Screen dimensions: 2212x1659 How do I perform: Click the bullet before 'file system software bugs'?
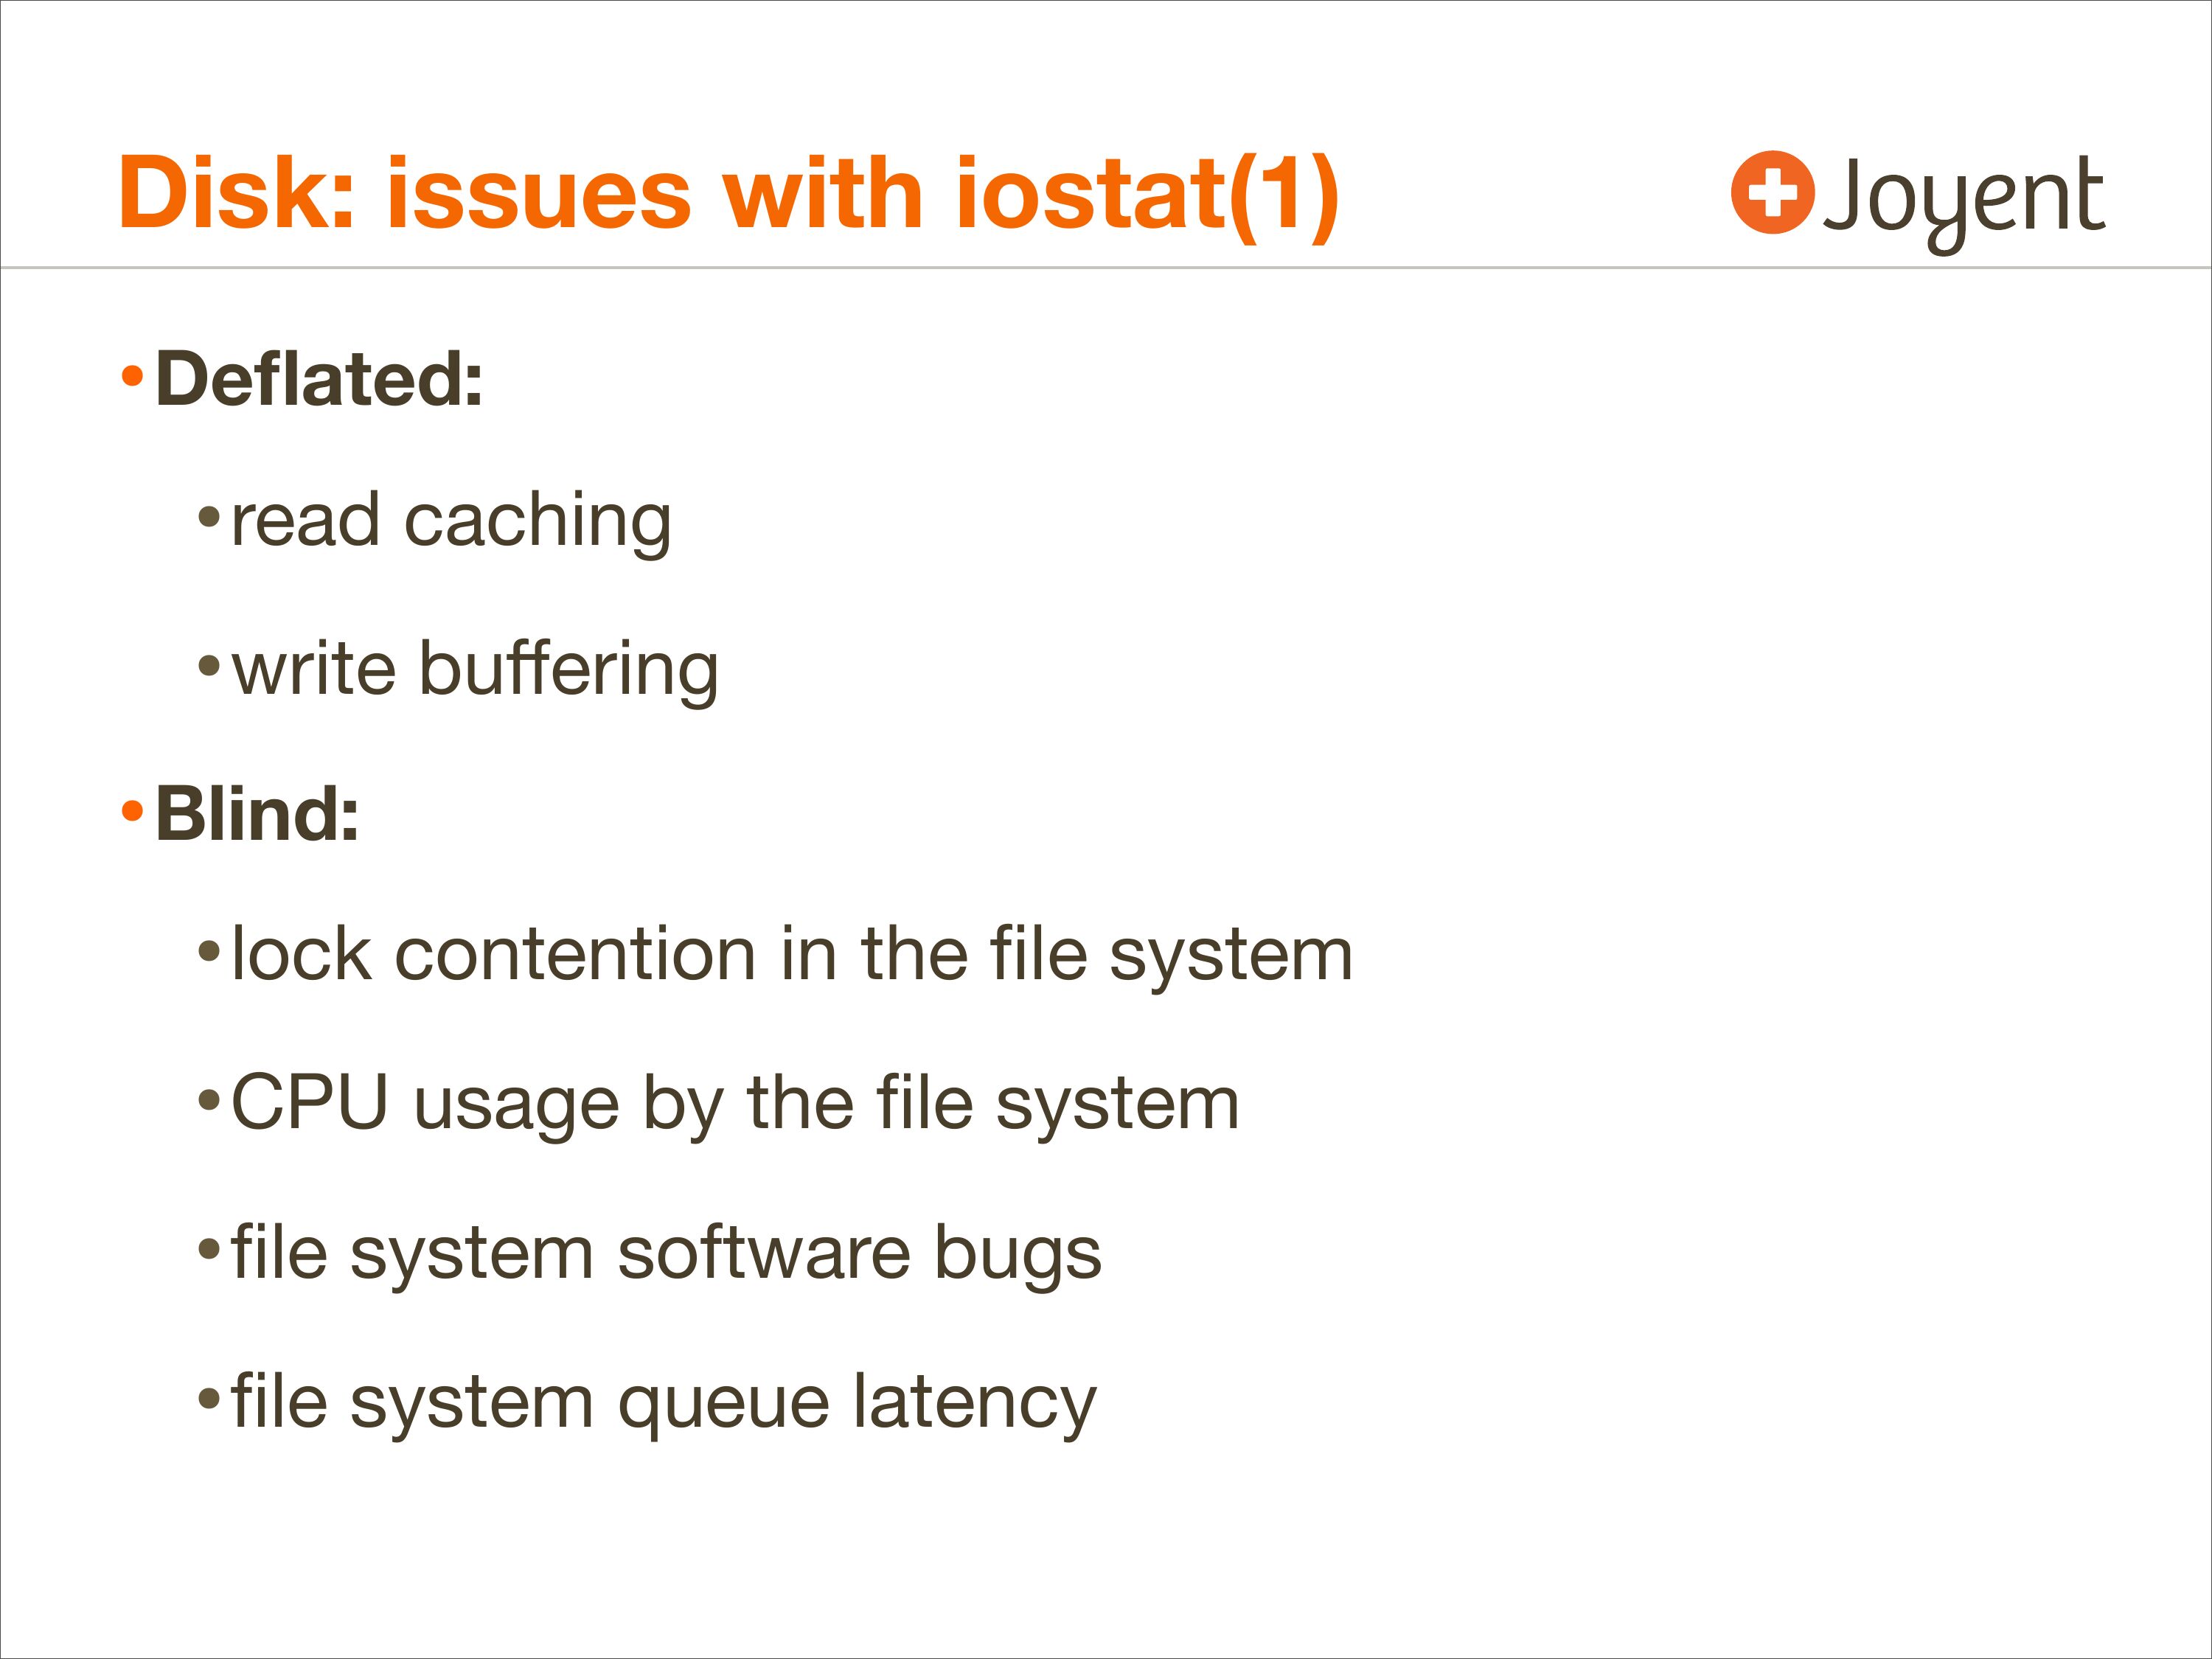[x=208, y=1249]
